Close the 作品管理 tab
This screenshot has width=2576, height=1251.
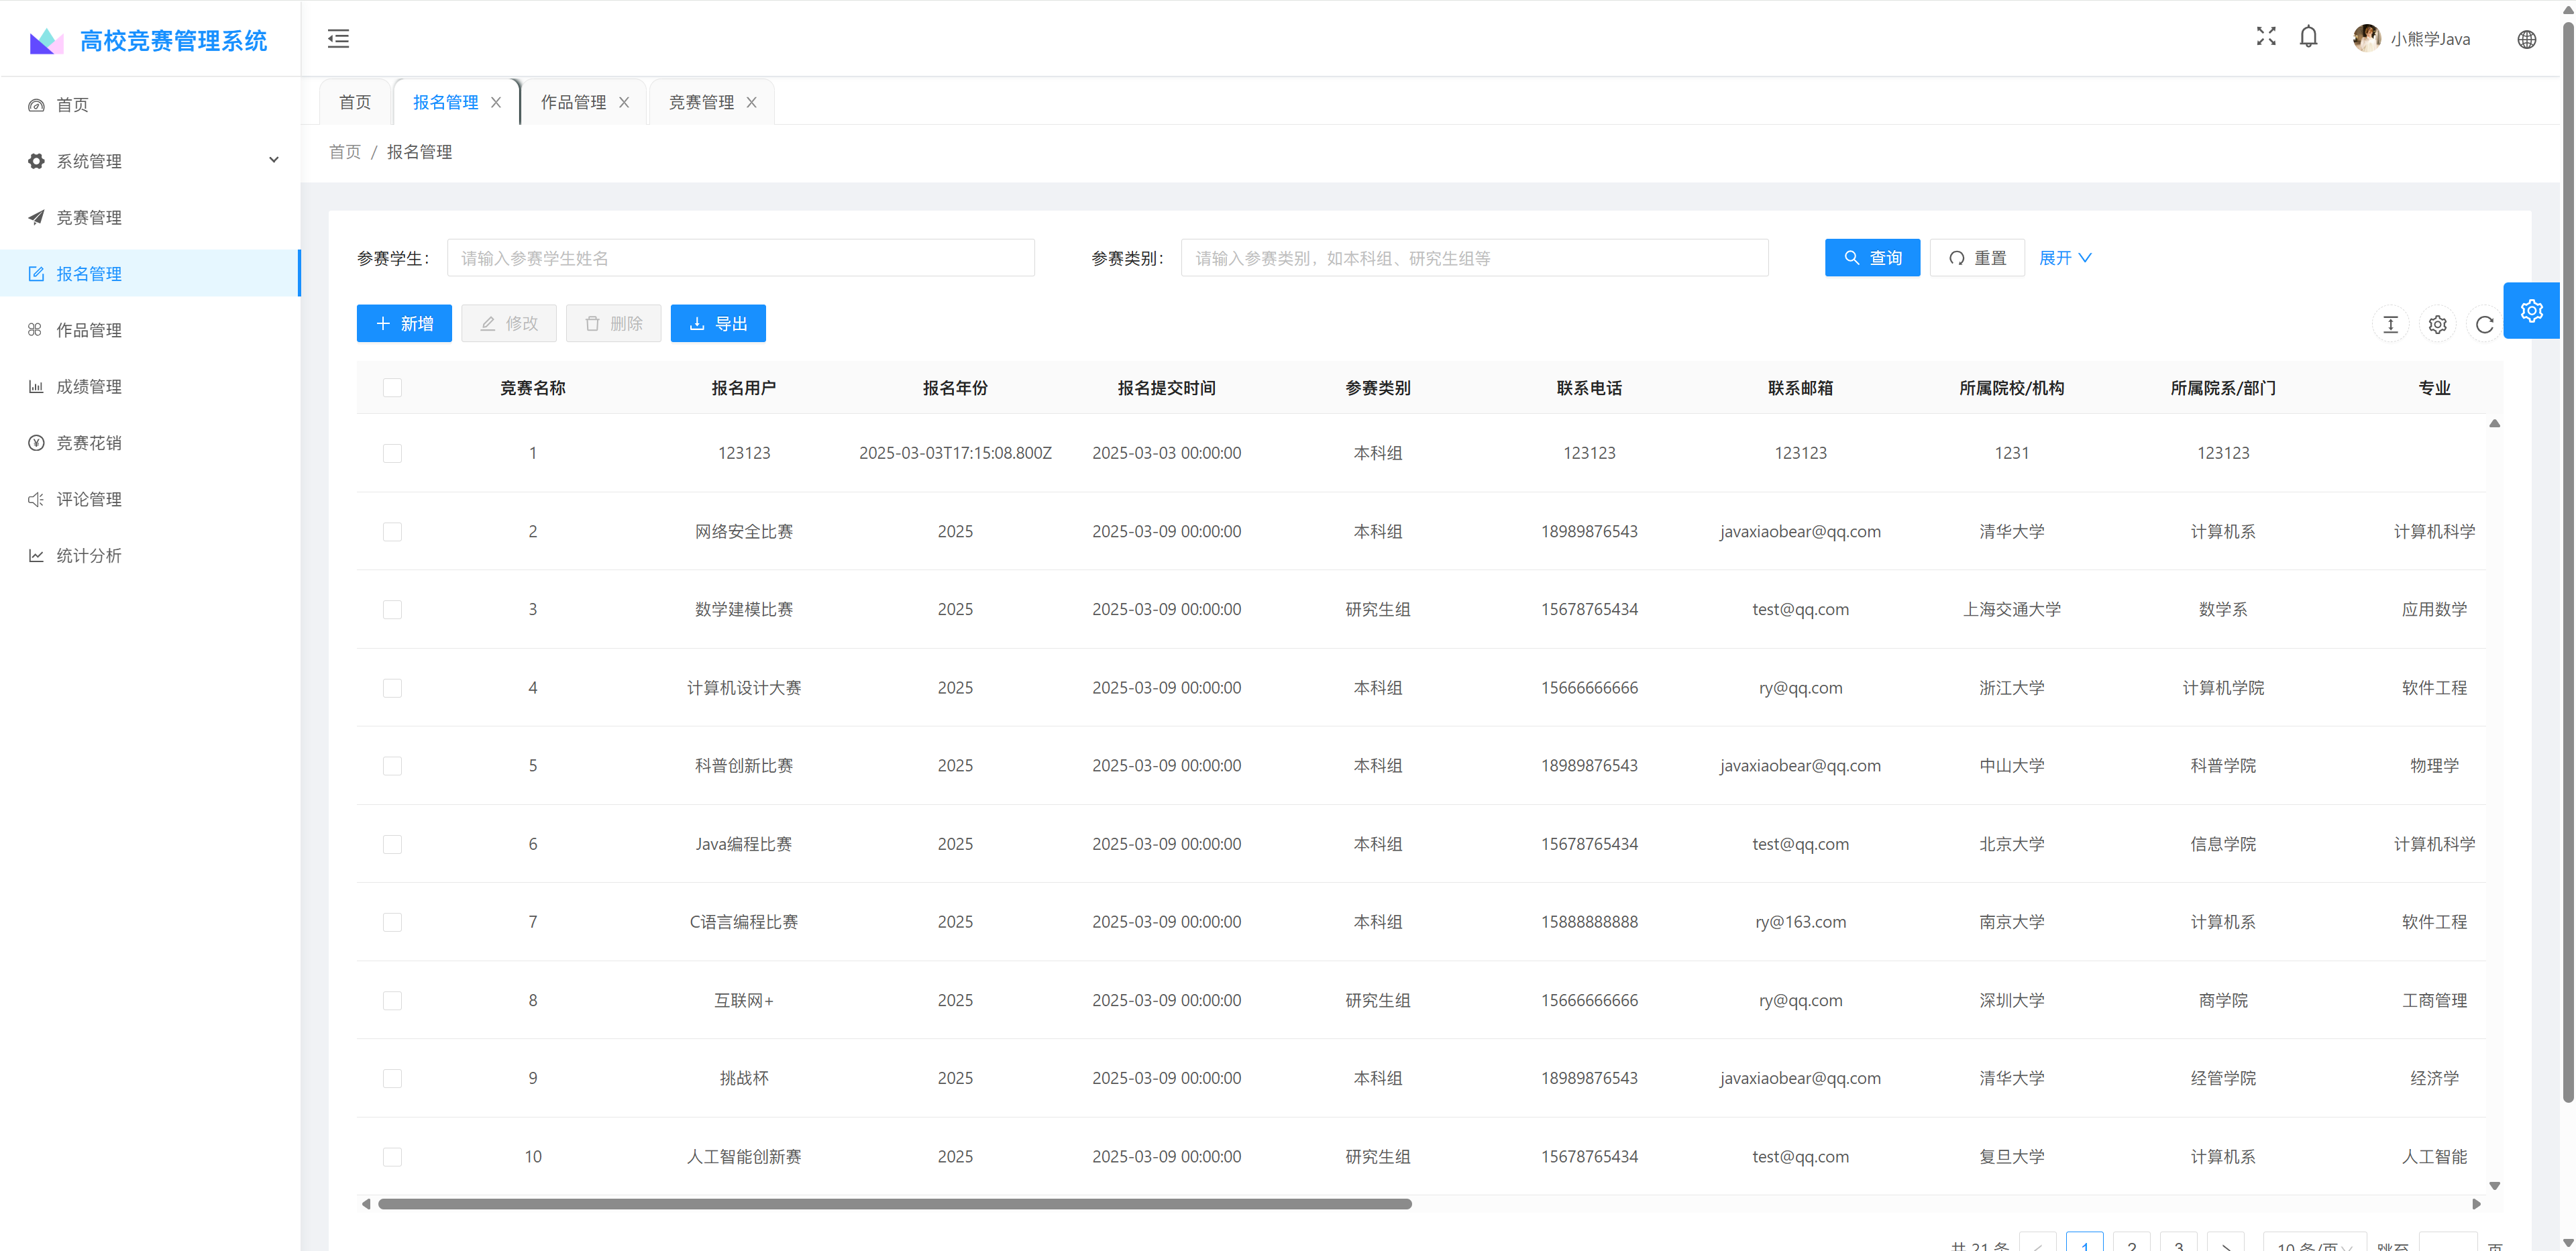point(624,102)
